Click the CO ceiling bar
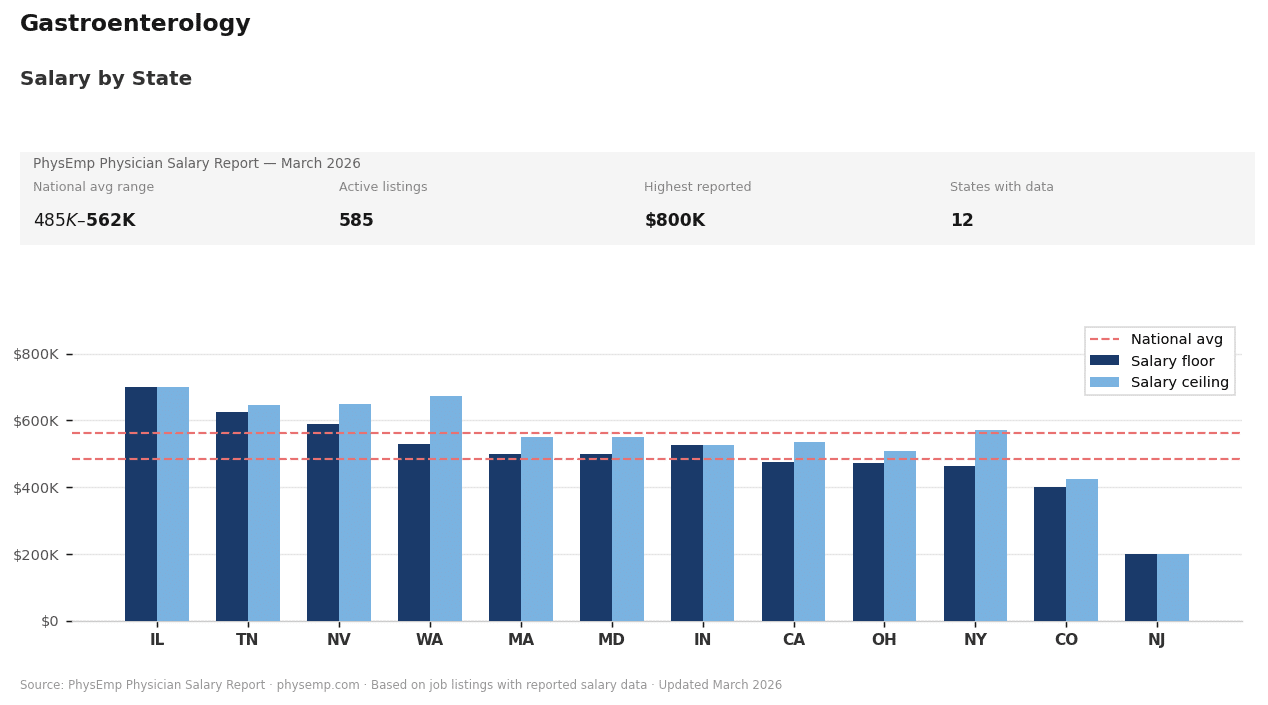Image resolution: width=1268 pixels, height=705 pixels. 1081,550
